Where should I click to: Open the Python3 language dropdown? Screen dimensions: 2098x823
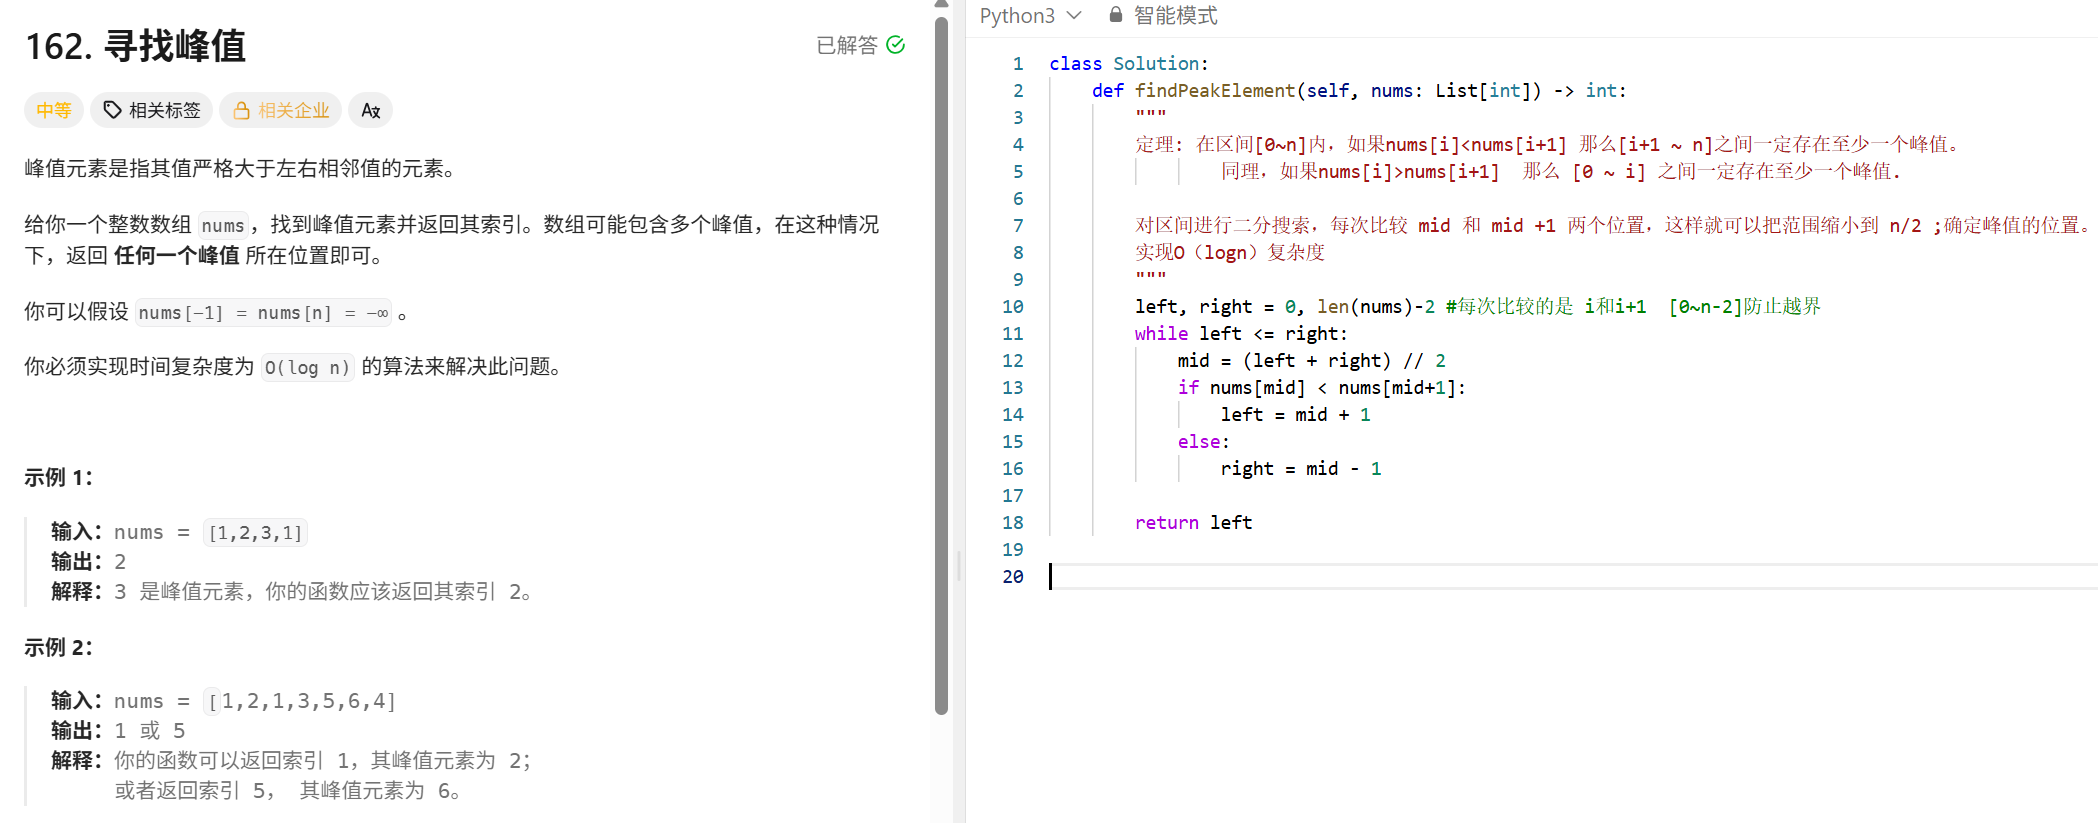point(1030,16)
